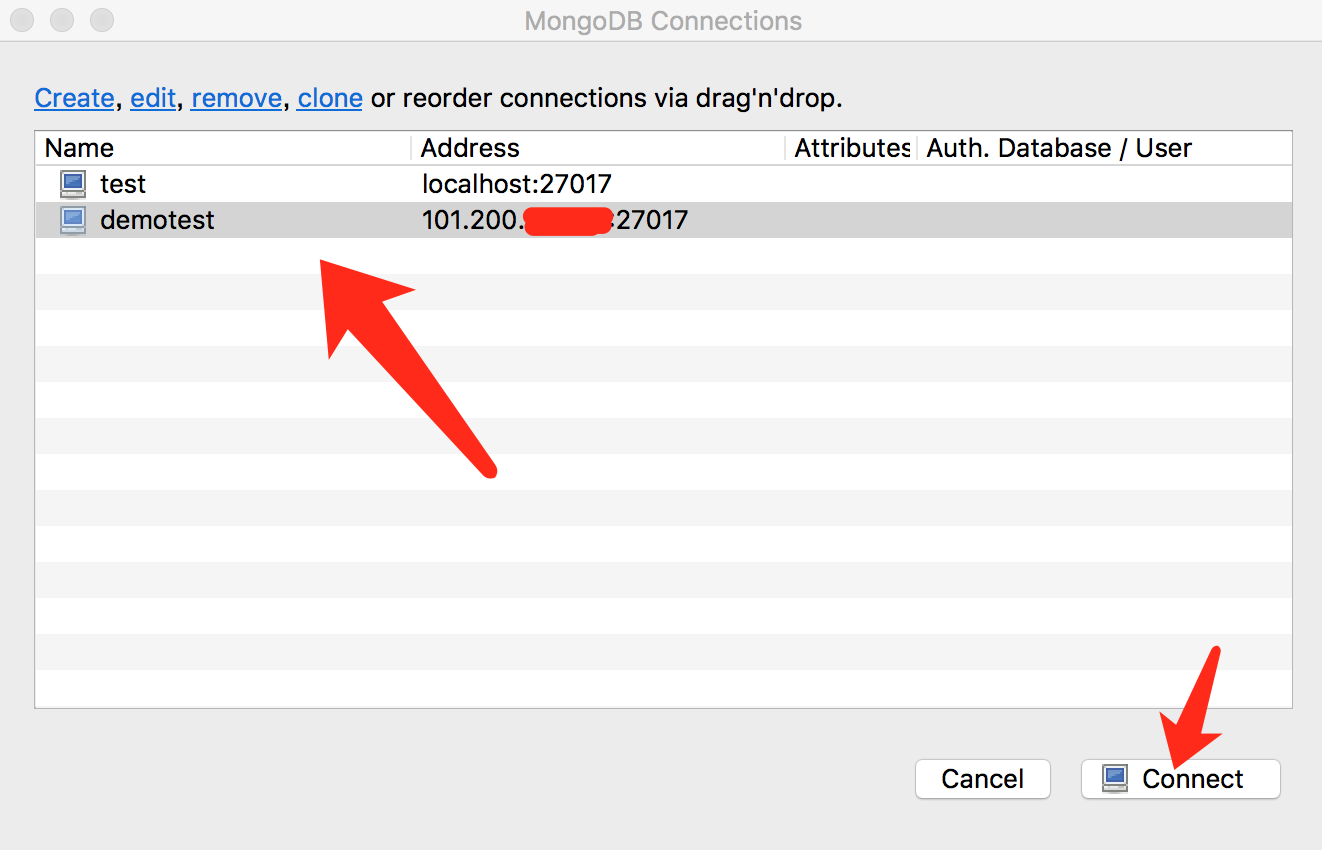Screen dimensions: 1322x850
Task: Click the remove connection link
Action: 236,98
